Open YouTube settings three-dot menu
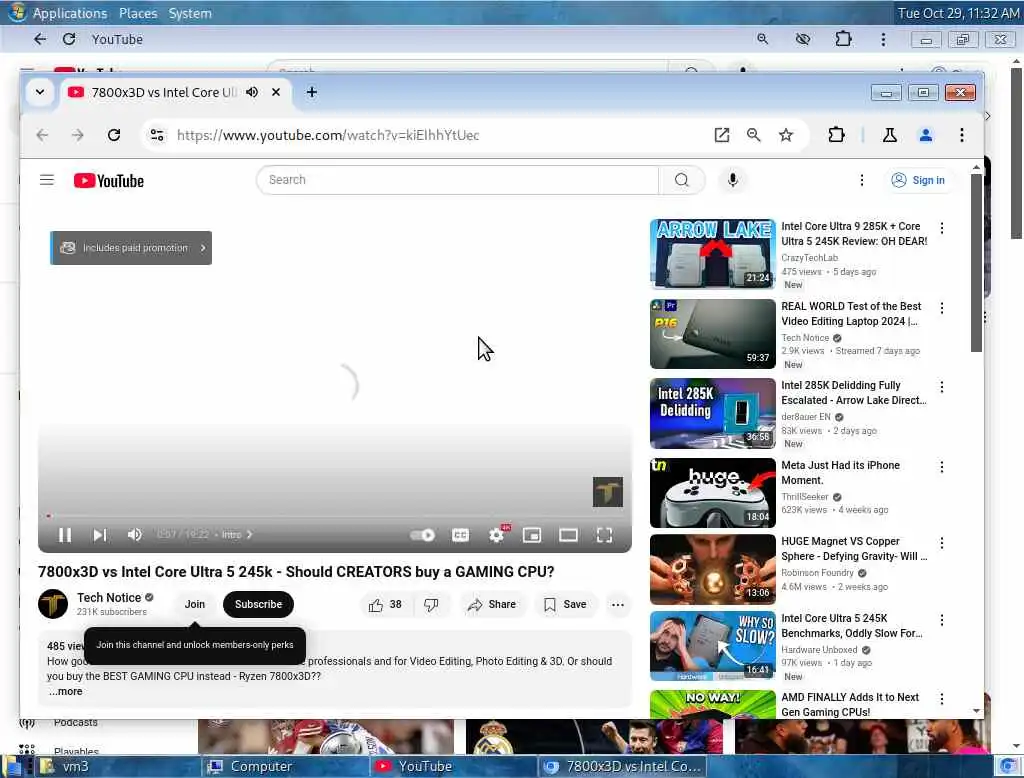The width and height of the screenshot is (1024, 778). 861,180
